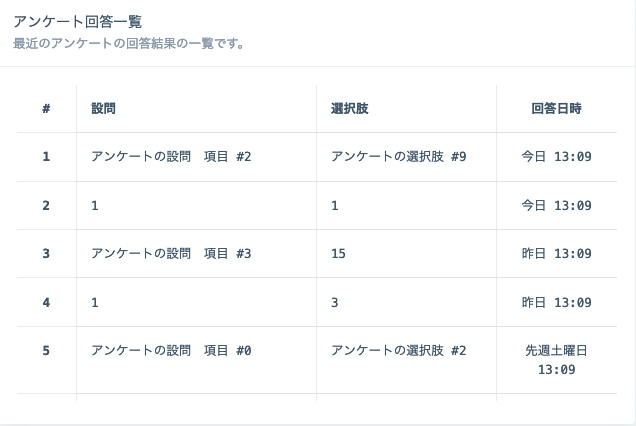Select the アンケートの選択肢 #9 cell
Image resolution: width=636 pixels, height=426 pixels.
pyautogui.click(x=398, y=157)
